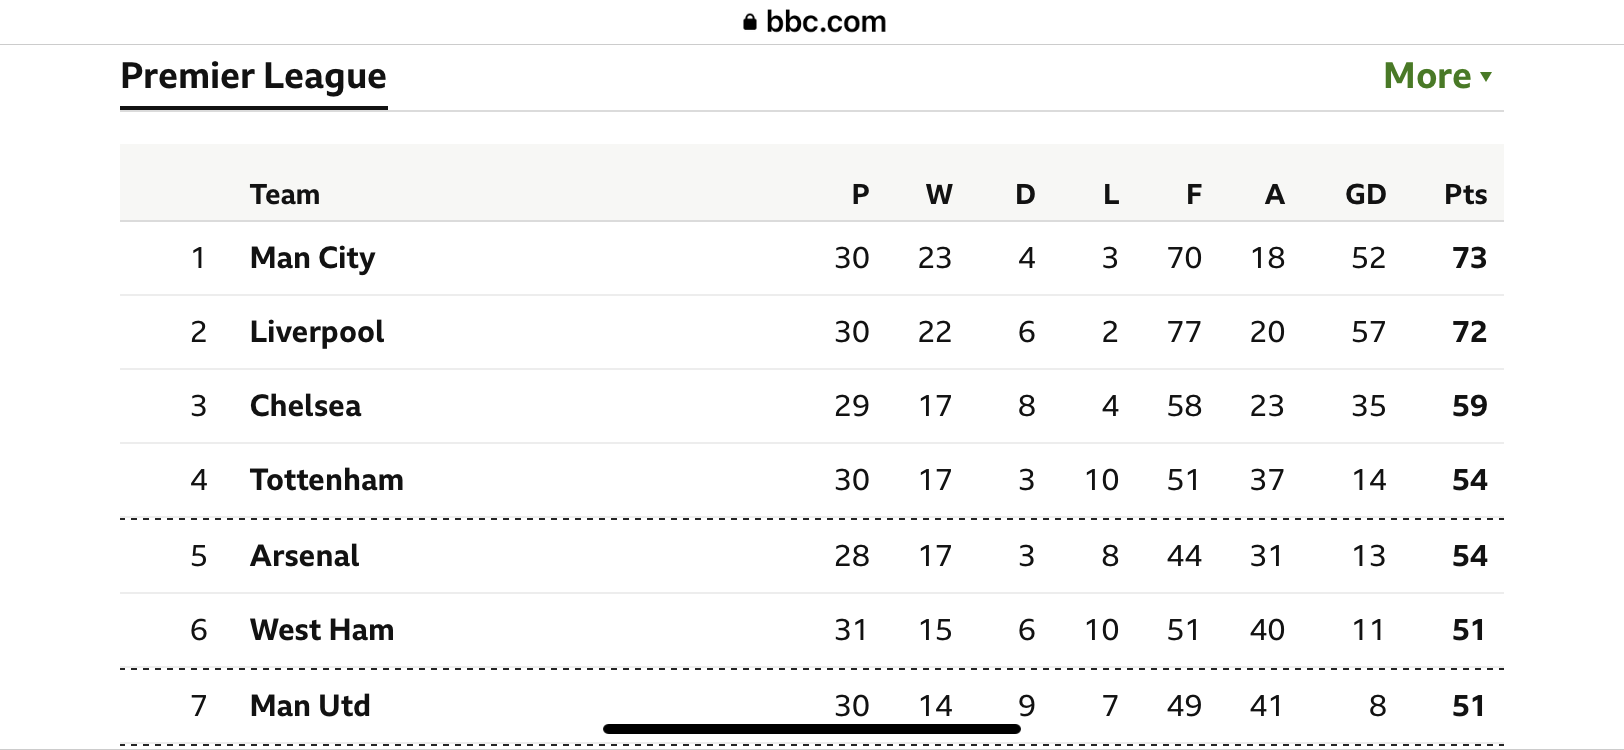
Task: Click Liverpool's 72 points value
Action: pyautogui.click(x=1469, y=332)
